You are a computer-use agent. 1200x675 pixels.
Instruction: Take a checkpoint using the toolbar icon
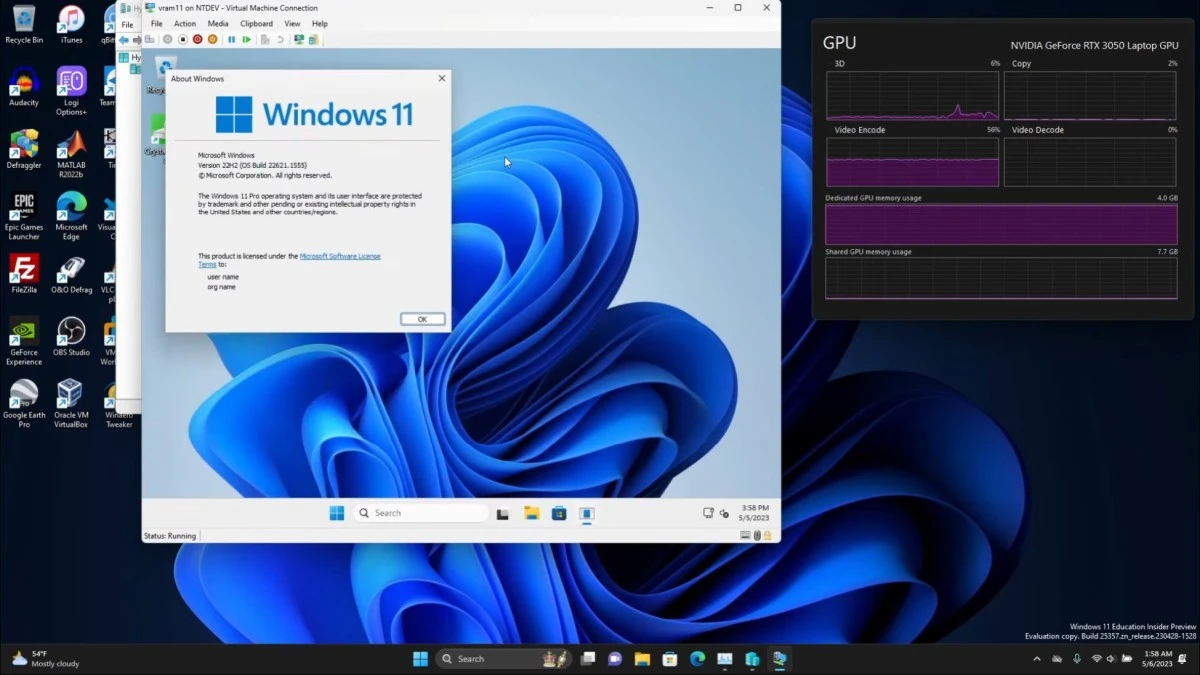[x=266, y=39]
